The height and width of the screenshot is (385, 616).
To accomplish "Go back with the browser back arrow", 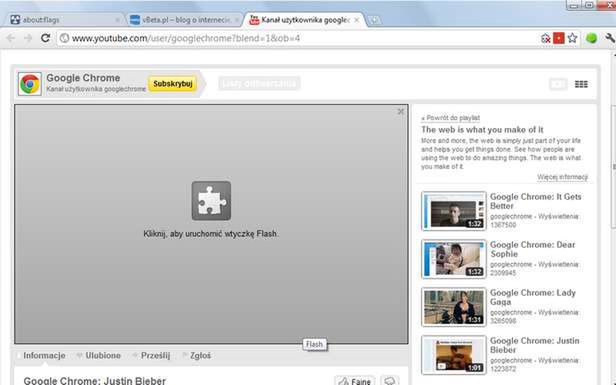I will [11, 38].
